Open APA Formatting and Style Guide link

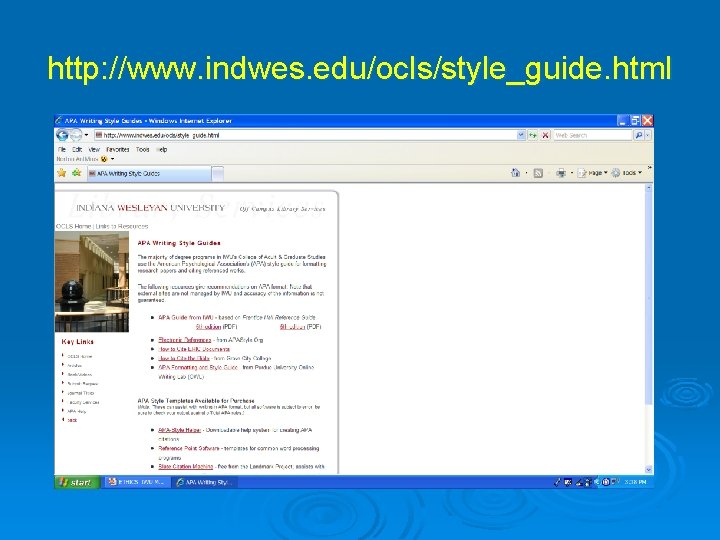198,367
